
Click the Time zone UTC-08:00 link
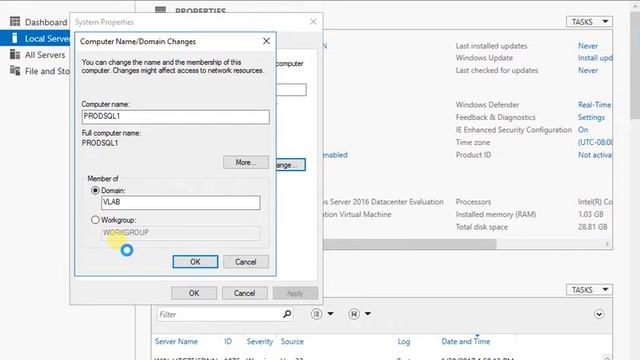pos(595,142)
